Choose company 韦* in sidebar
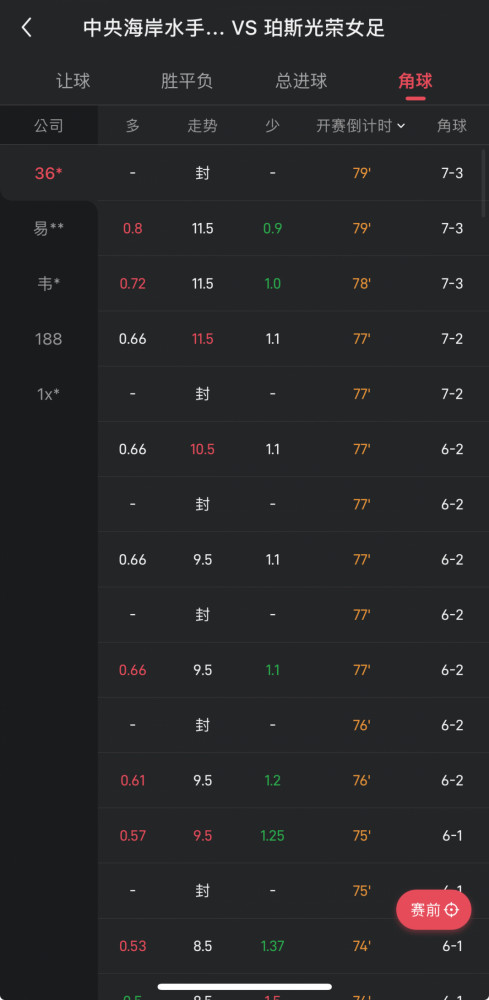Viewport: 489px width, 1000px height. (49, 284)
